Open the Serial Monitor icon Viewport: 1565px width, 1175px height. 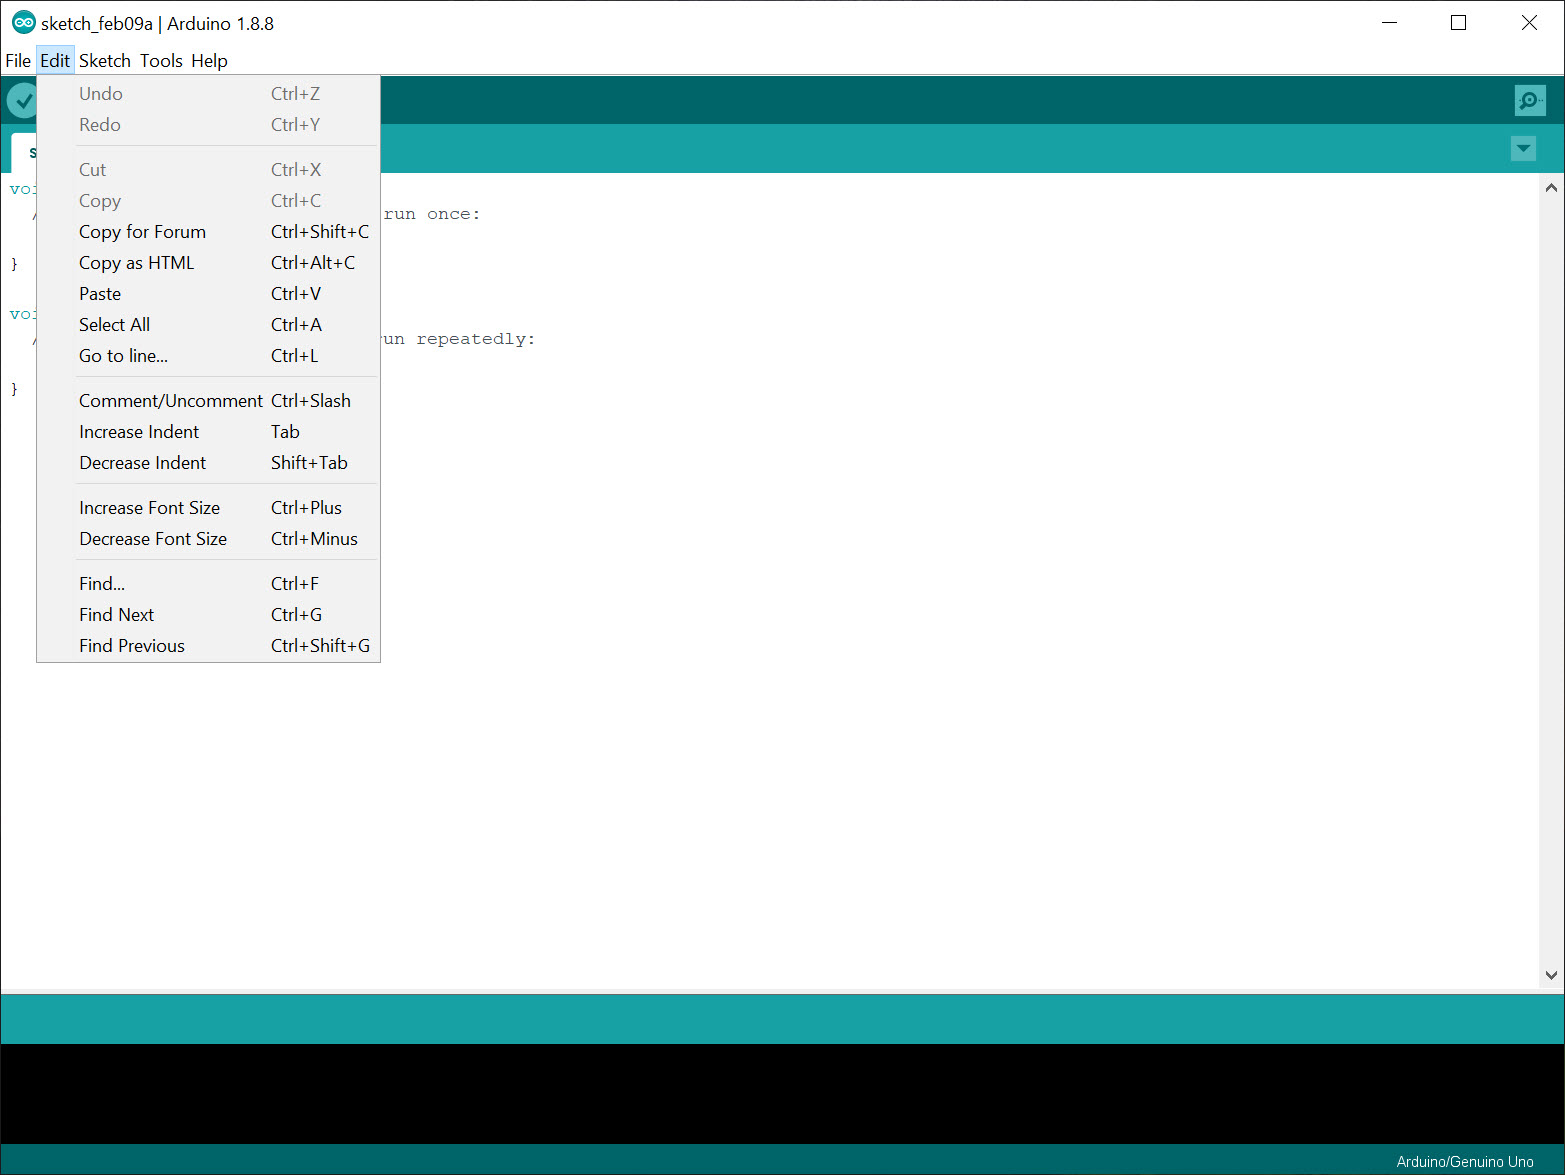(x=1529, y=100)
